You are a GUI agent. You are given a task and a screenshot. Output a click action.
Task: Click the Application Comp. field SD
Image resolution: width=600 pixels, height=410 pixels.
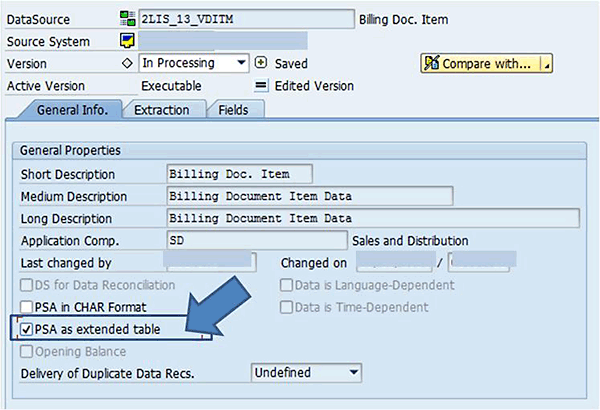257,240
